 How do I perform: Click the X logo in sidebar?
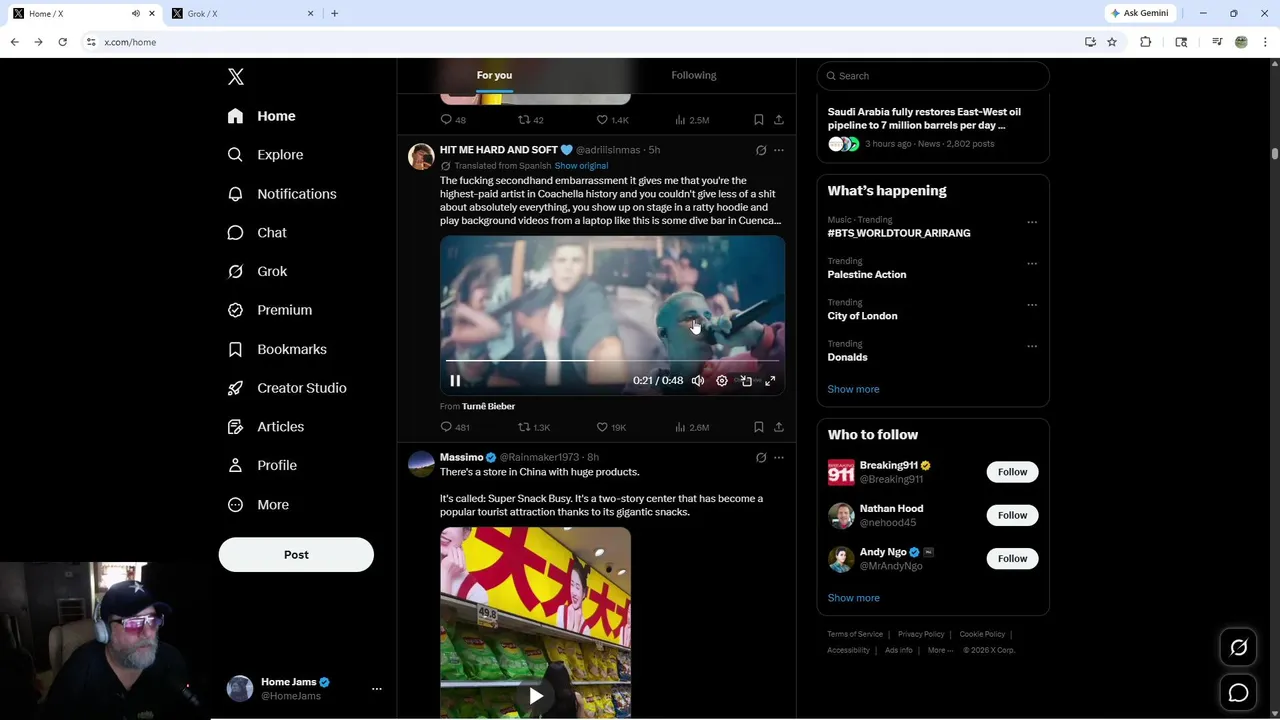click(x=236, y=77)
